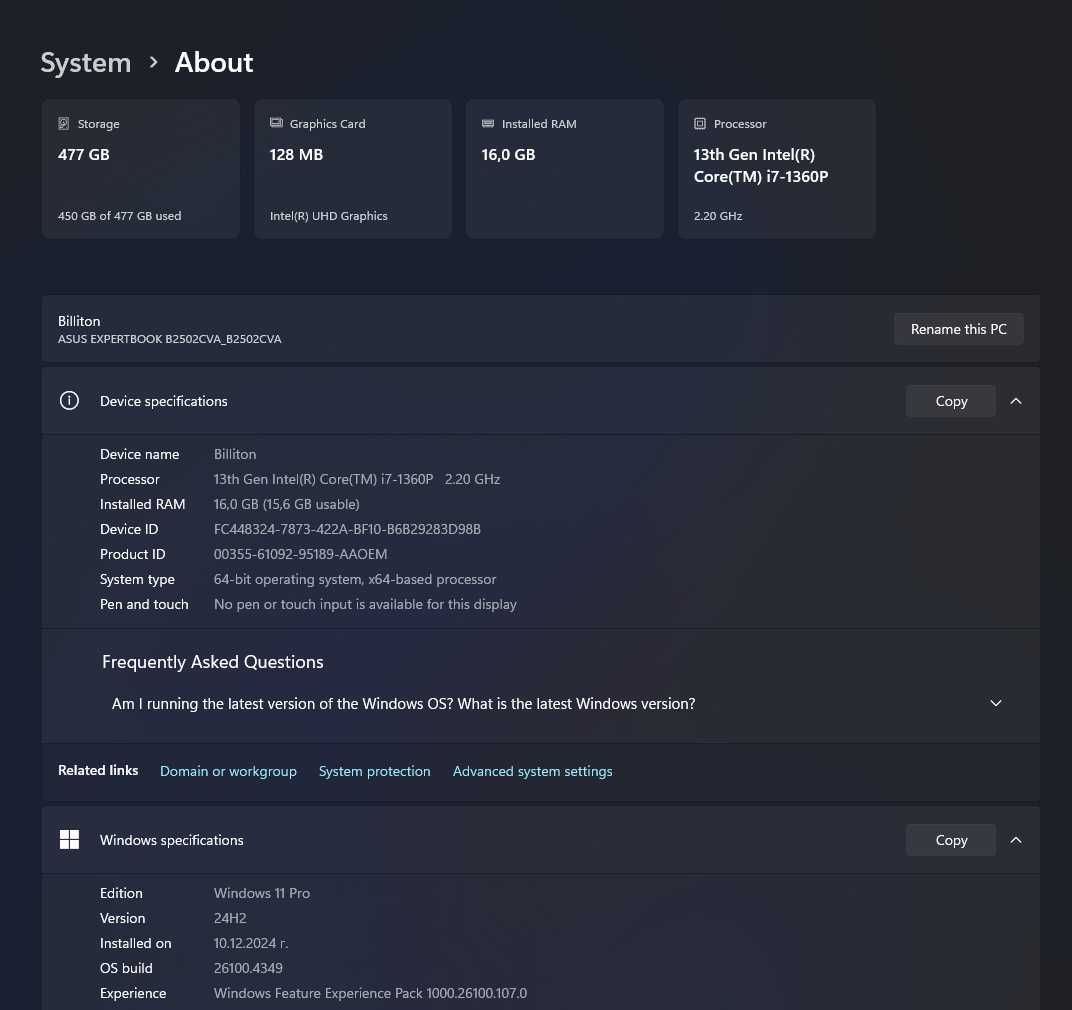Click the breadcrumb chevron after System
The width and height of the screenshot is (1072, 1010).
[153, 62]
